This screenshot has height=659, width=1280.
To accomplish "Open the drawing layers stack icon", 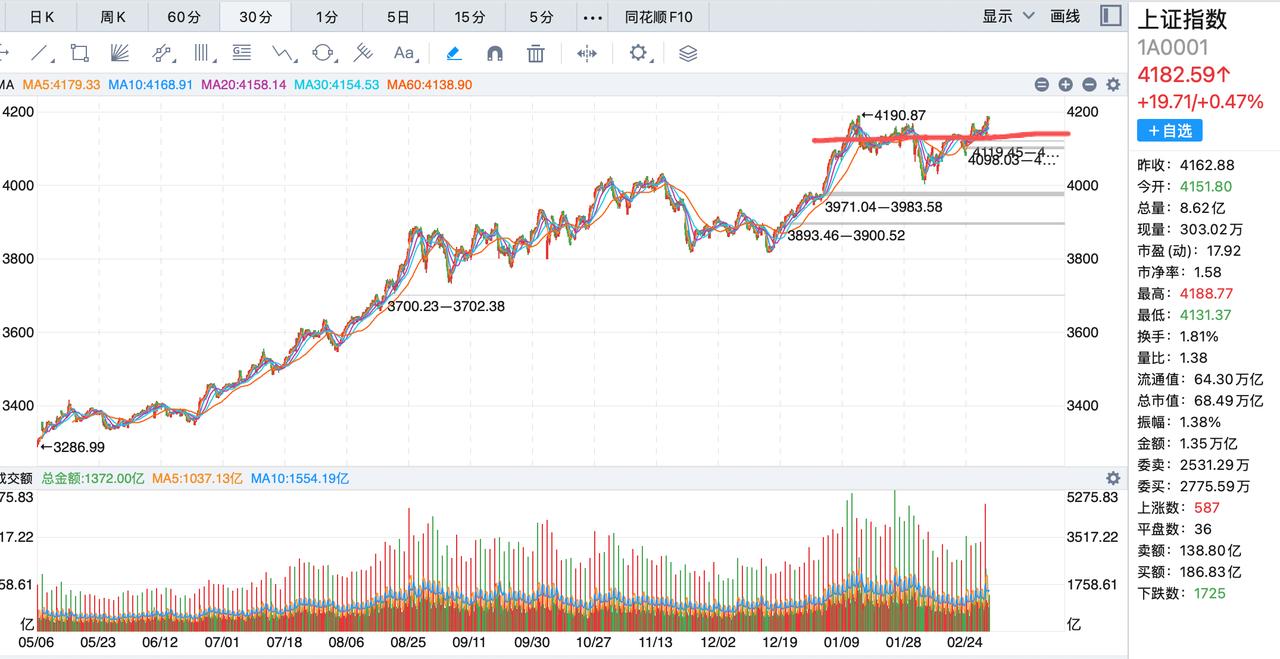I will pos(688,53).
